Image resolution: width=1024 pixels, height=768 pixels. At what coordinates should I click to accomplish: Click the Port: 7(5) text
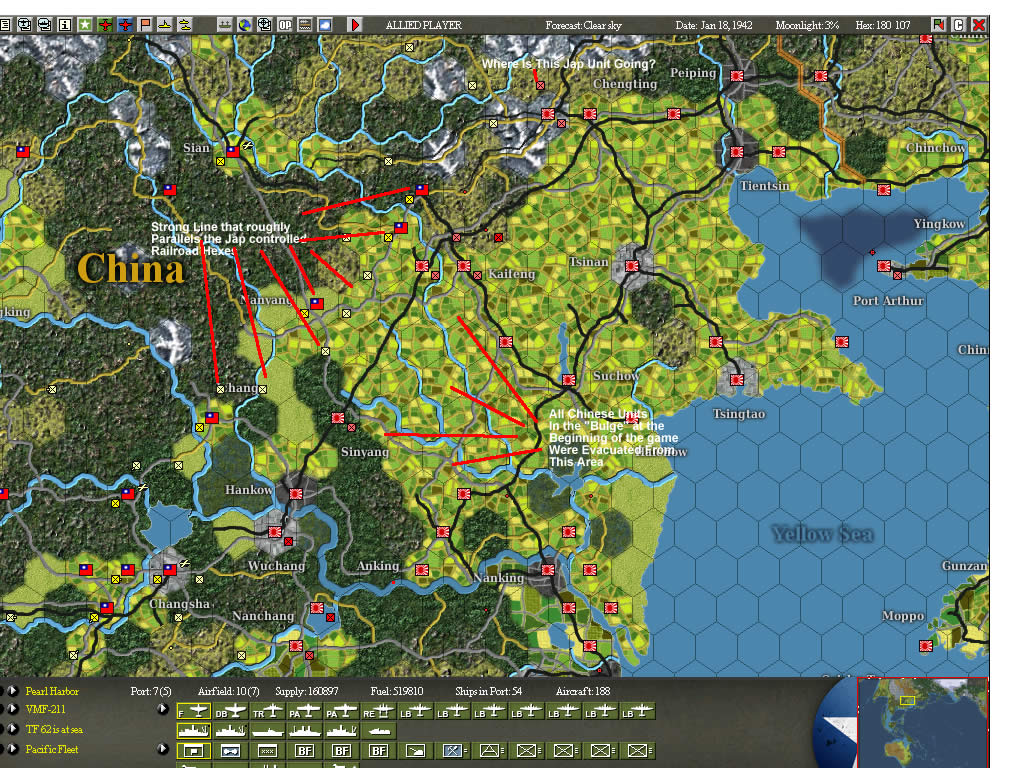tap(151, 691)
